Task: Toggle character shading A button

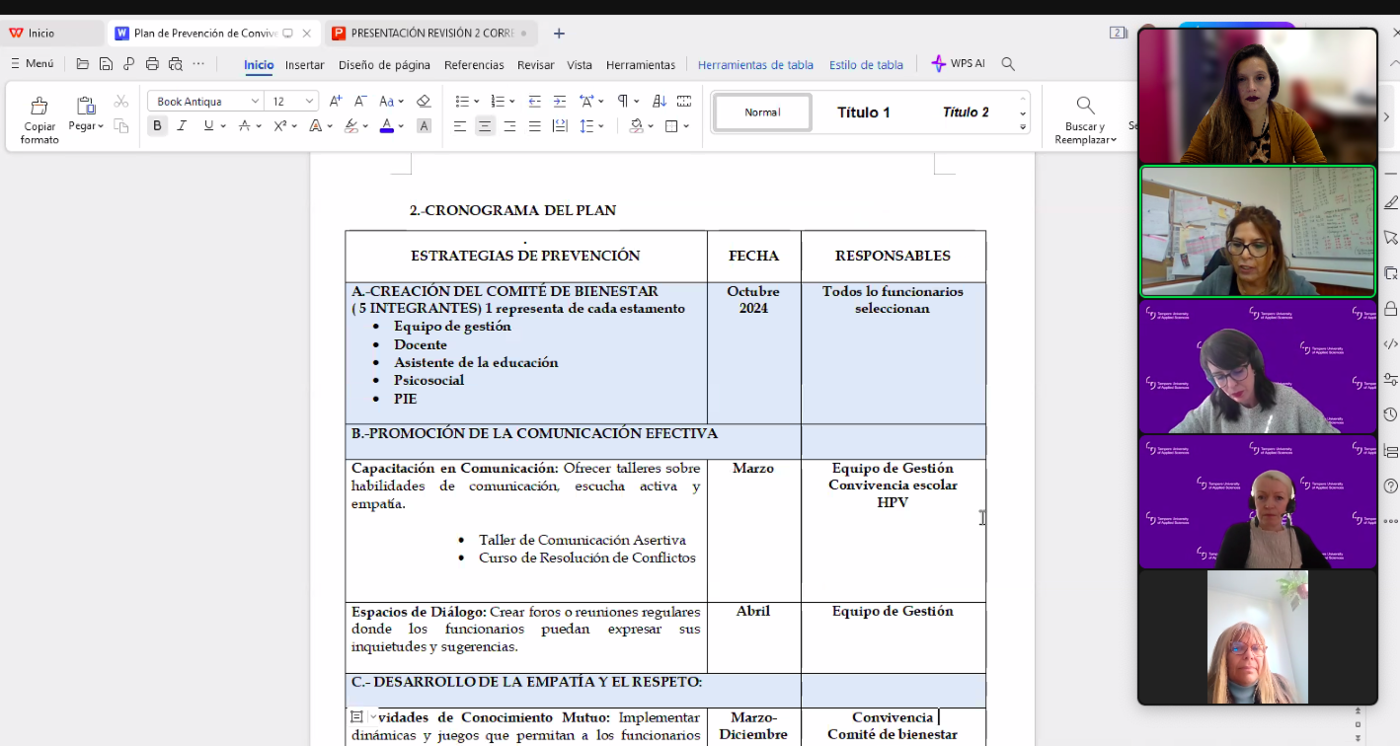Action: click(424, 126)
